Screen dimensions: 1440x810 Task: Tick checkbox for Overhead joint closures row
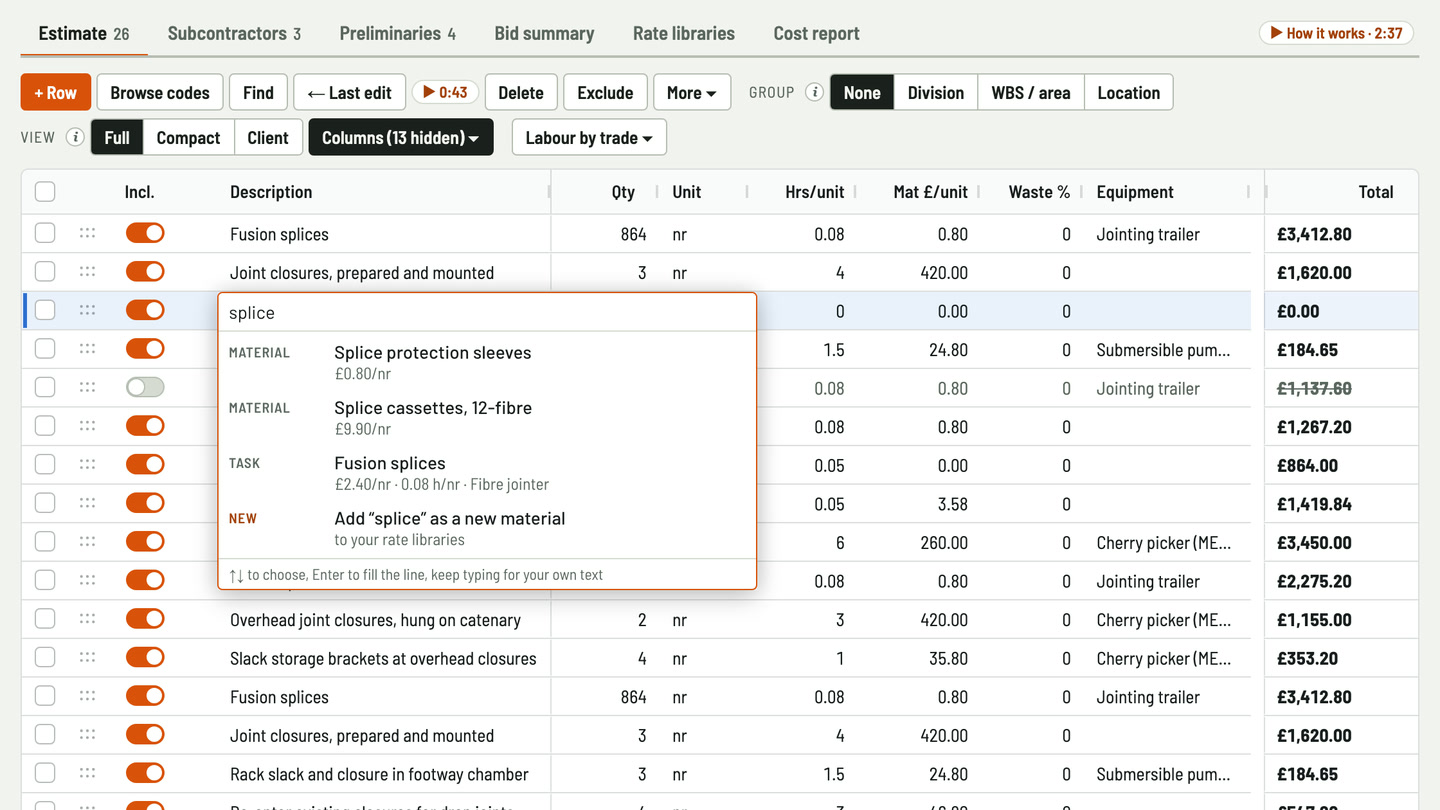pyautogui.click(x=45, y=620)
